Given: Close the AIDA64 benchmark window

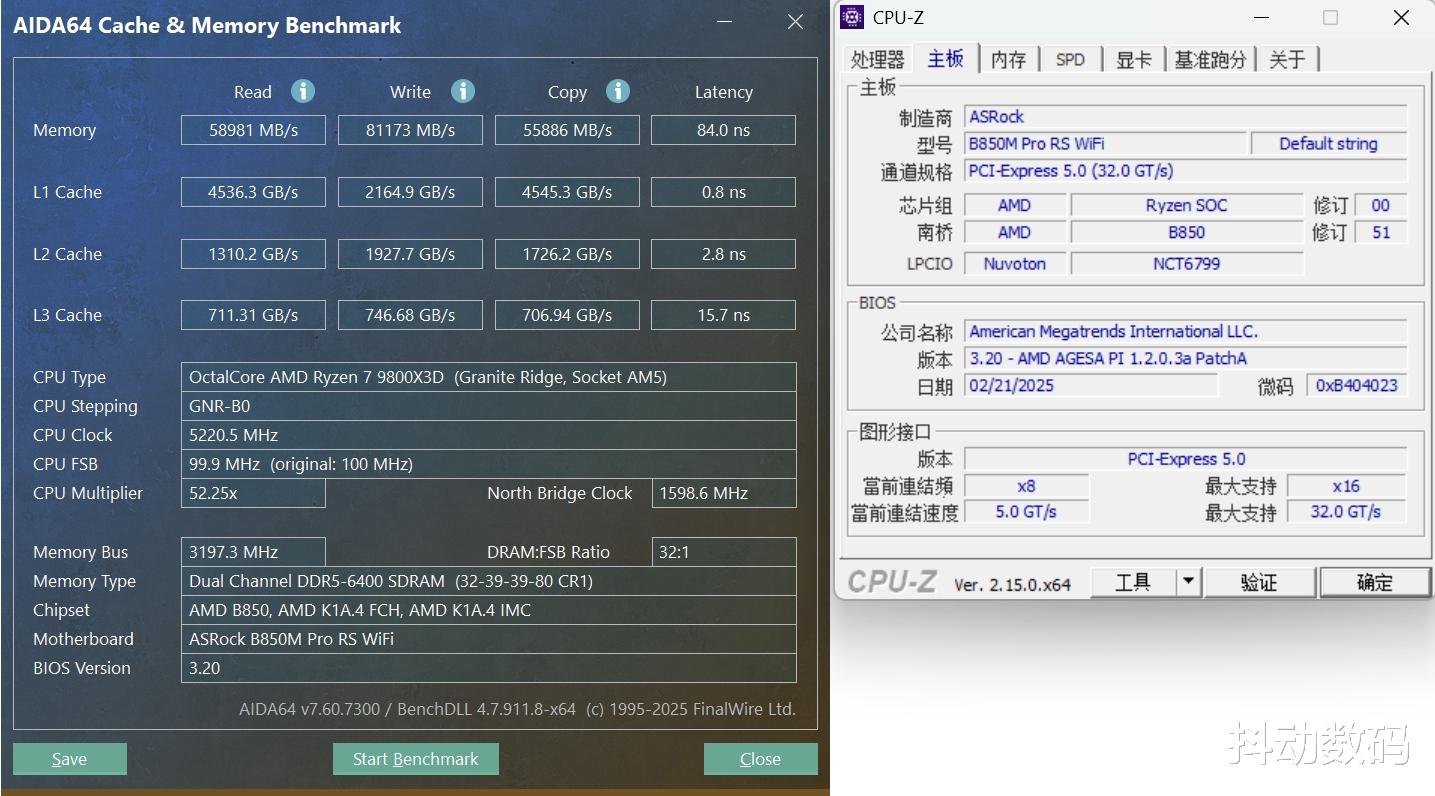Looking at the screenshot, I should pyautogui.click(x=795, y=22).
